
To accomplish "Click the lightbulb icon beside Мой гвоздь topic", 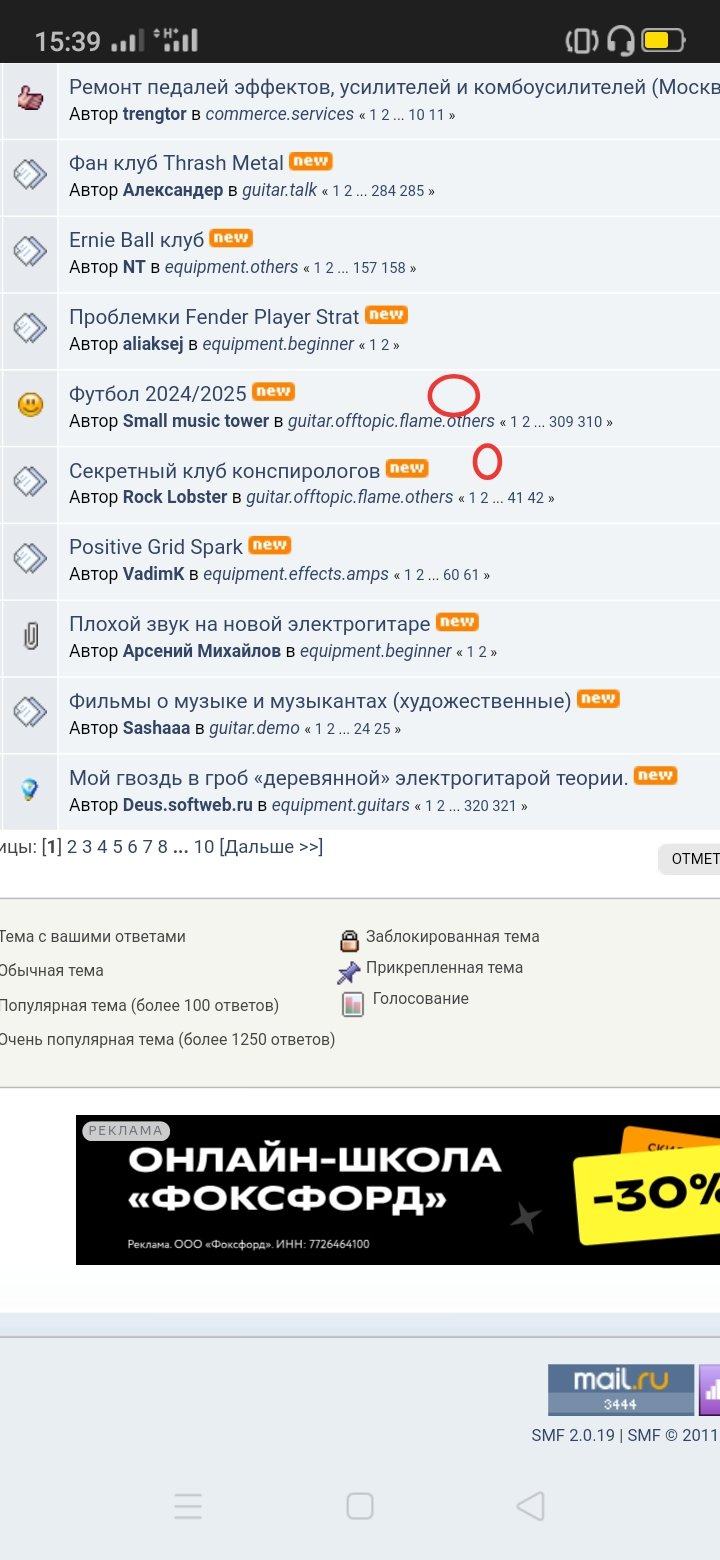I will click(30, 790).
